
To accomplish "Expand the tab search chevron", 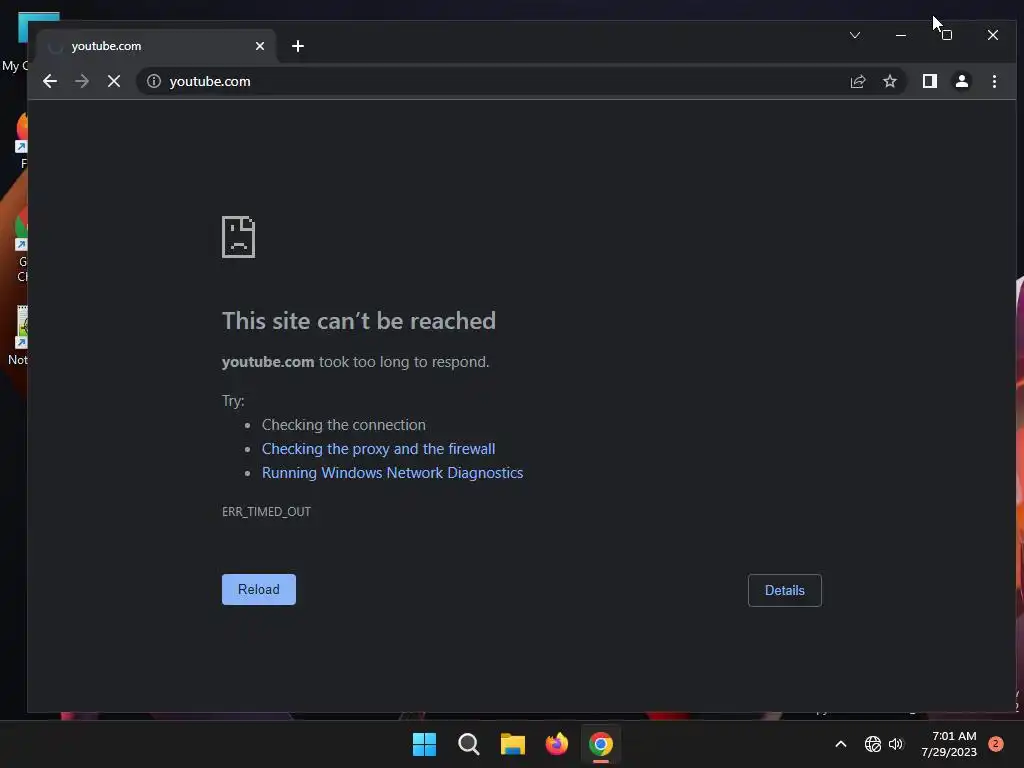I will tap(855, 35).
